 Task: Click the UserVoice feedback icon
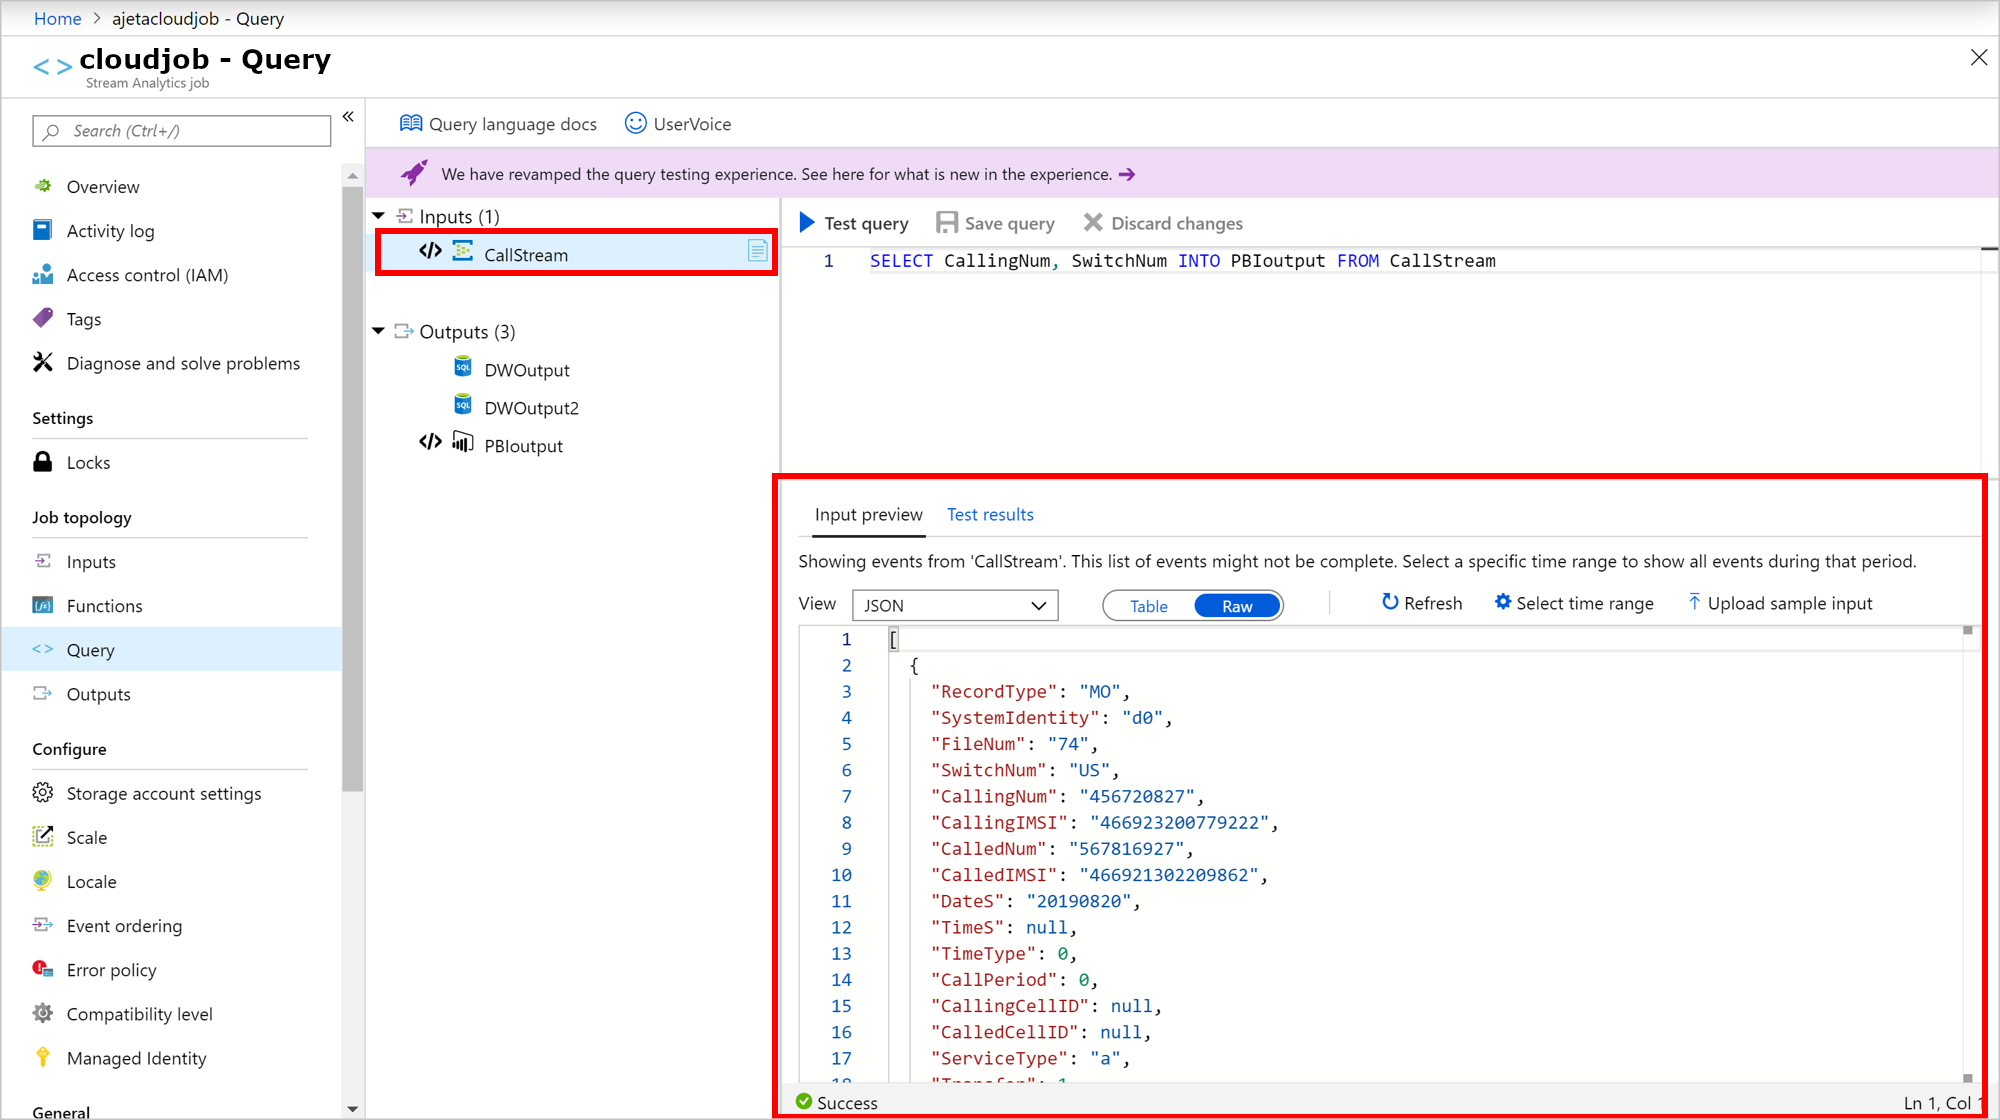tap(636, 124)
